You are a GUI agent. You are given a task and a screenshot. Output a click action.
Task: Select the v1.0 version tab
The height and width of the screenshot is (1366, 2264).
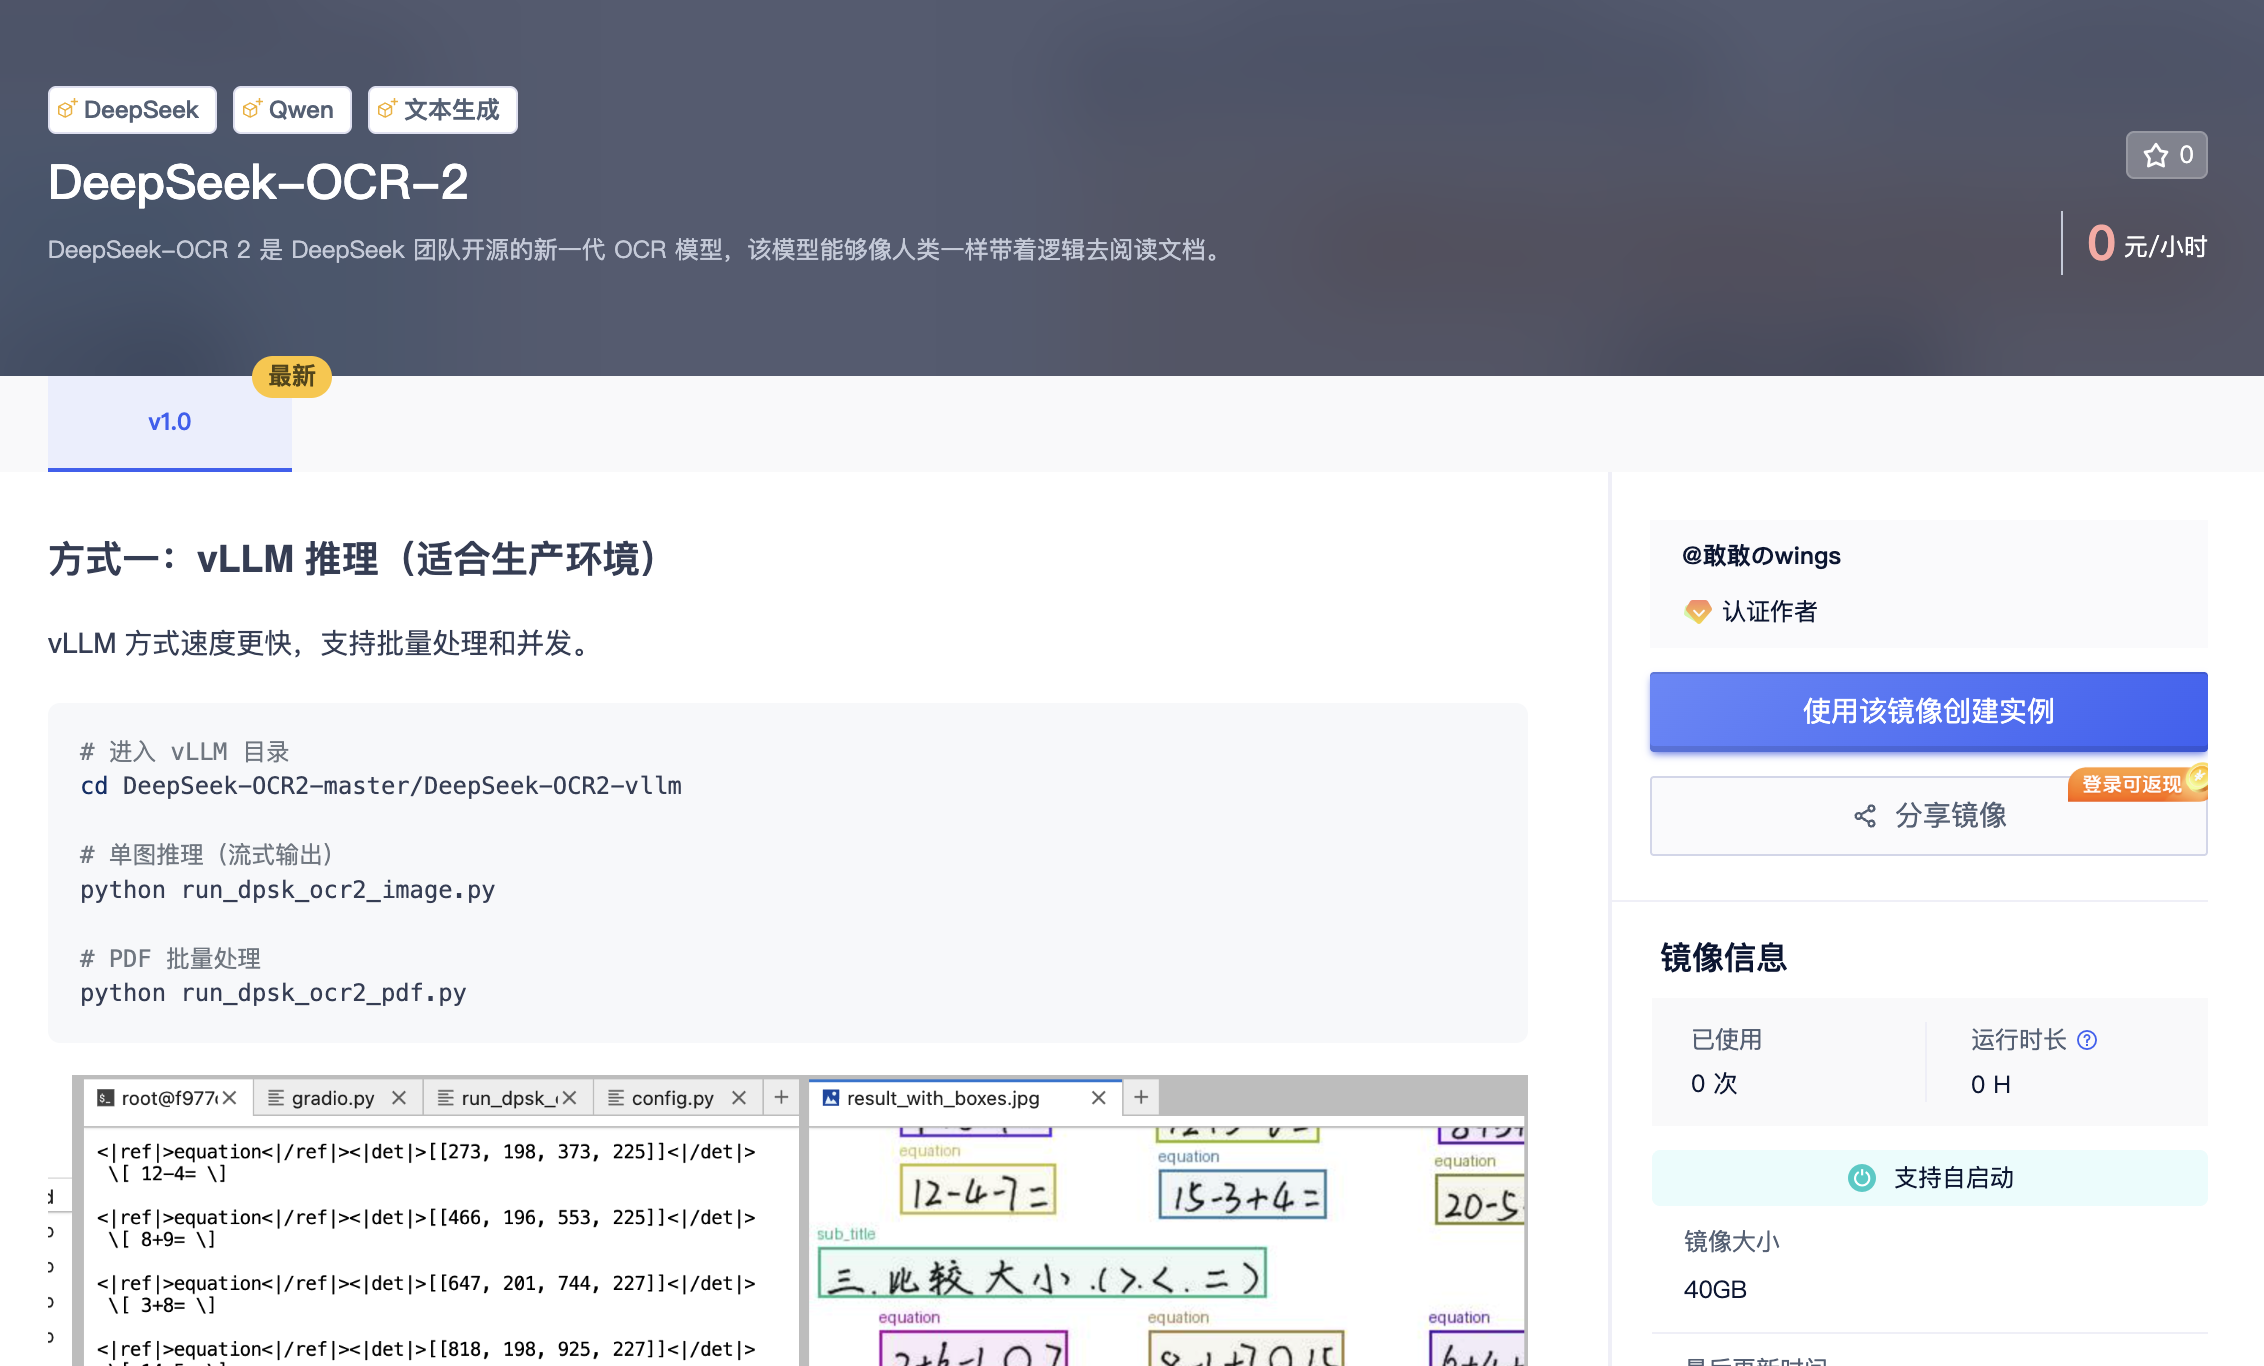click(169, 422)
